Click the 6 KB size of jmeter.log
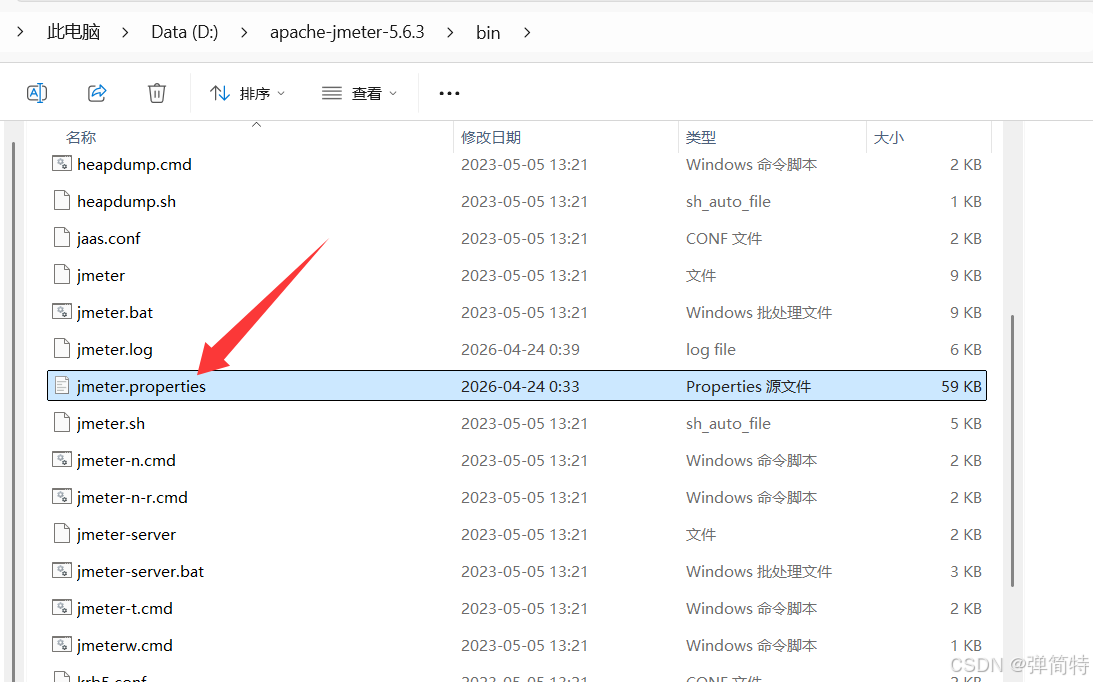1093x682 pixels. [965, 349]
